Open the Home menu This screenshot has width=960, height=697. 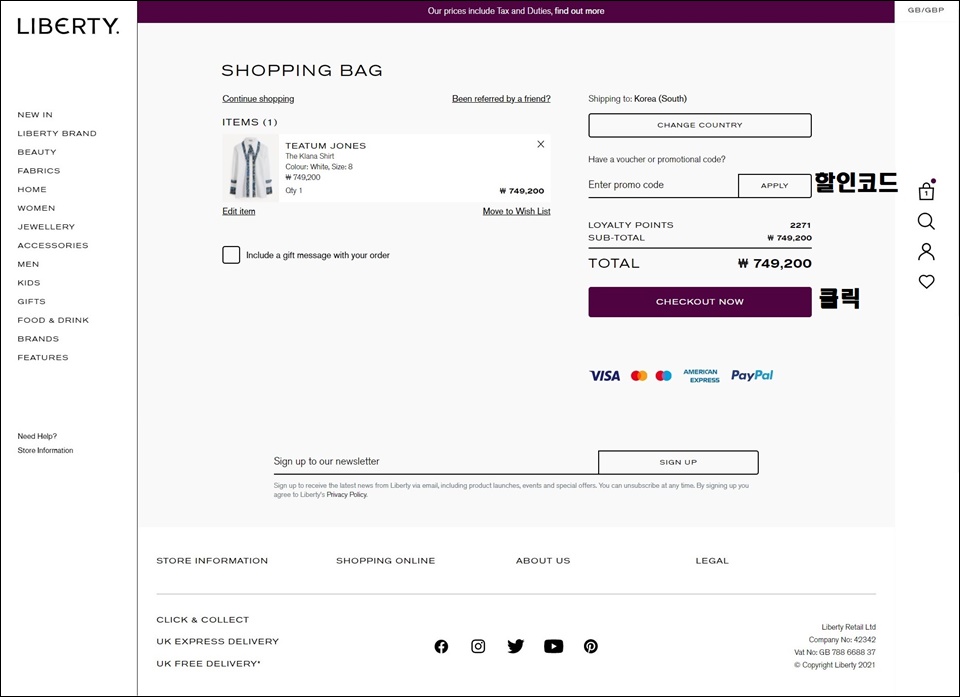pos(32,189)
